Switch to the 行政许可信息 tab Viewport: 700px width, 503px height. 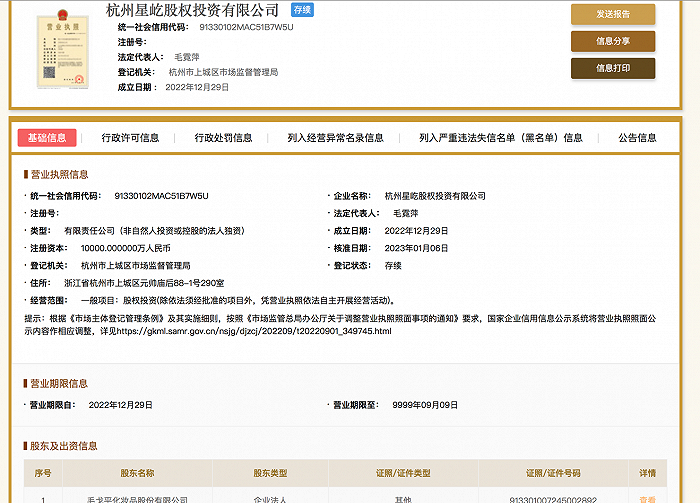pyautogui.click(x=130, y=137)
